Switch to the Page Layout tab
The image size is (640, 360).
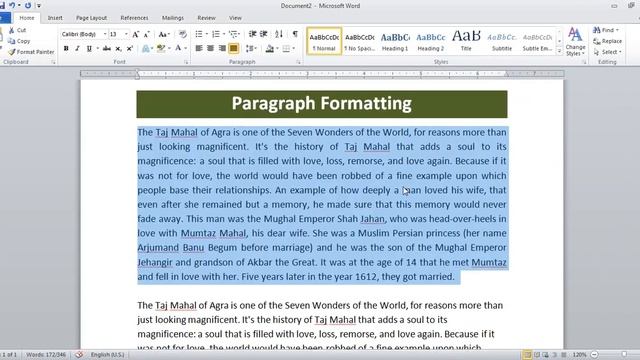pyautogui.click(x=91, y=18)
